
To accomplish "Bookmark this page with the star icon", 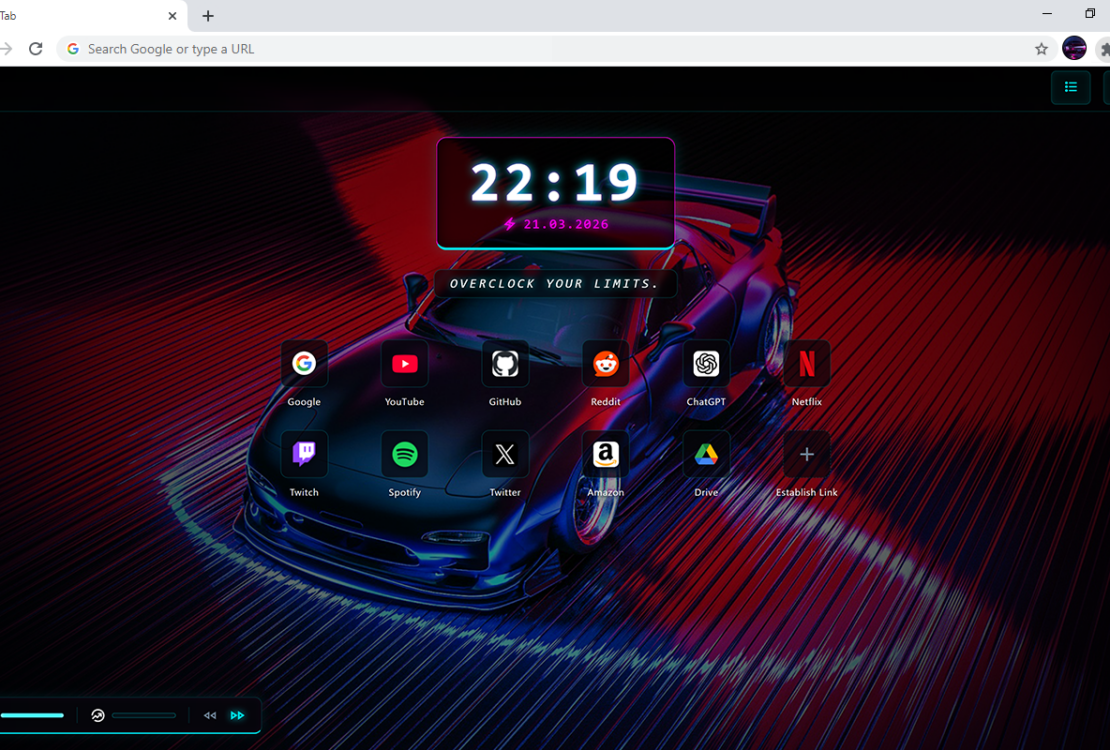I will click(1041, 49).
